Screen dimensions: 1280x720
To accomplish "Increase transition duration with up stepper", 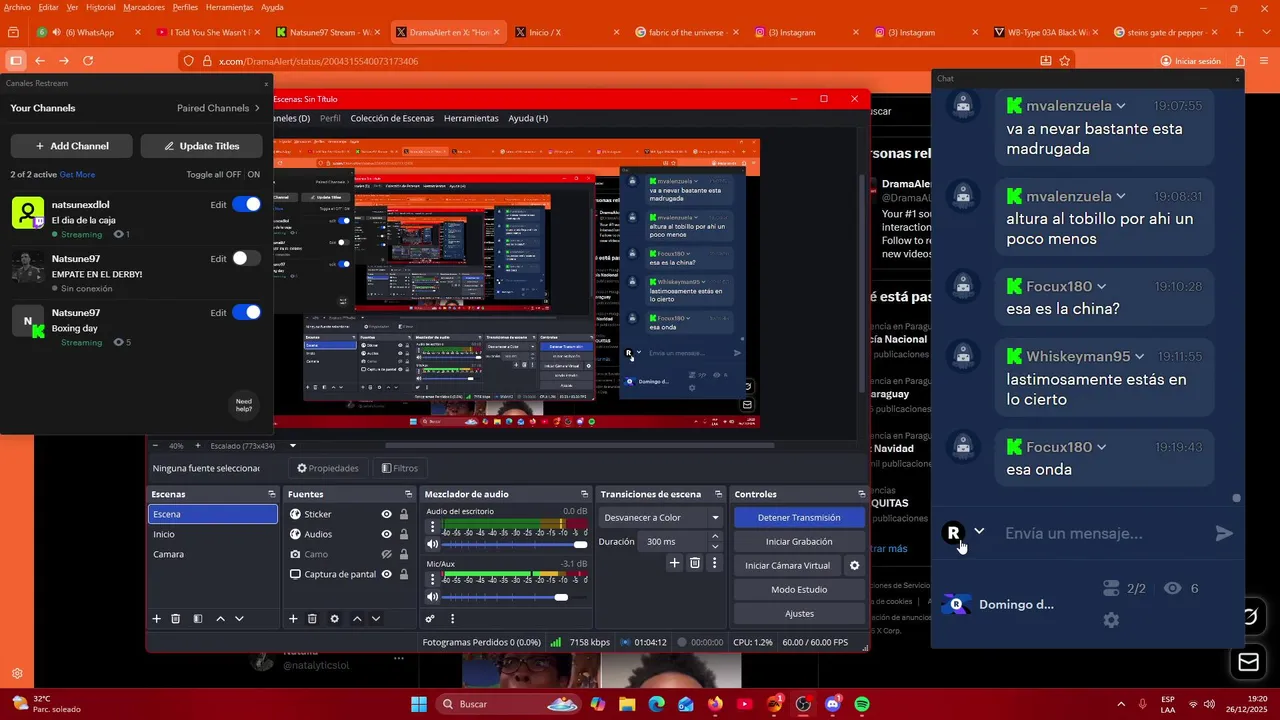I will [x=715, y=536].
